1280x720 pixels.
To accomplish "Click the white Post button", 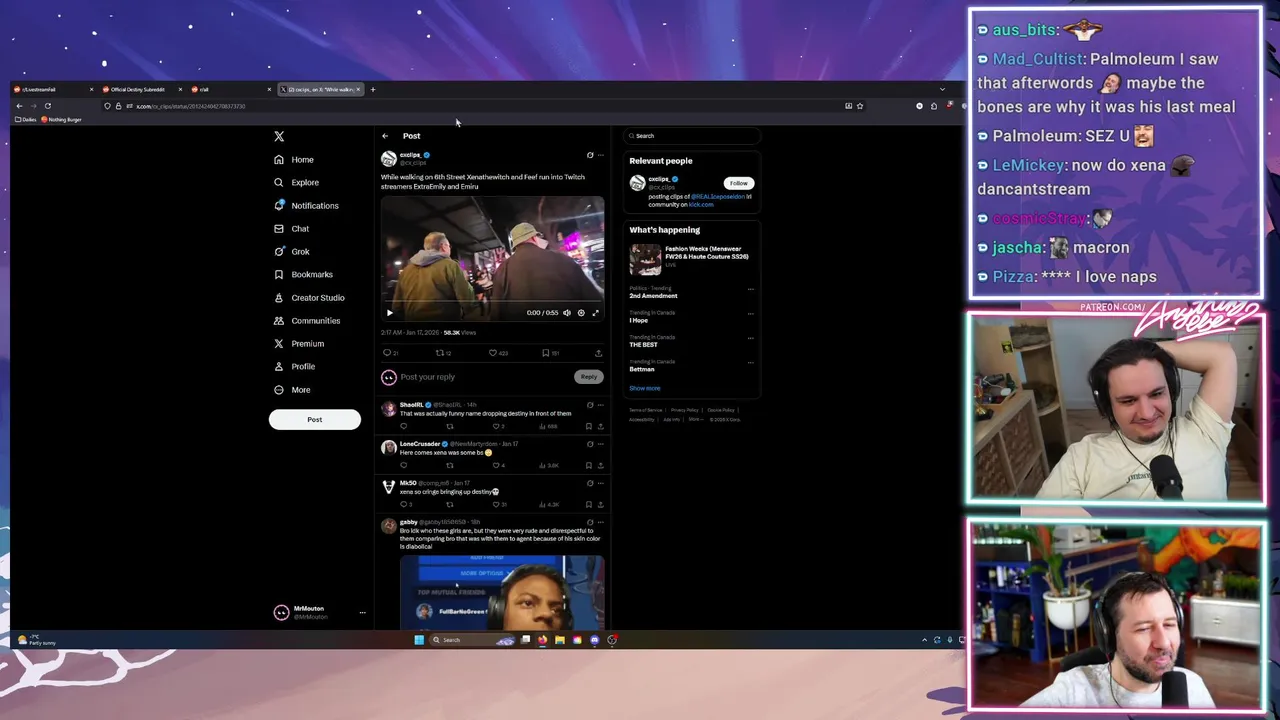I will (x=314, y=419).
